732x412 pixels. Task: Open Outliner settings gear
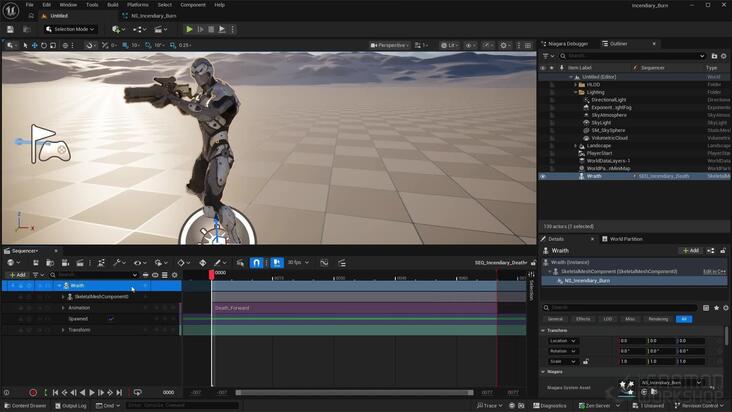click(x=724, y=56)
